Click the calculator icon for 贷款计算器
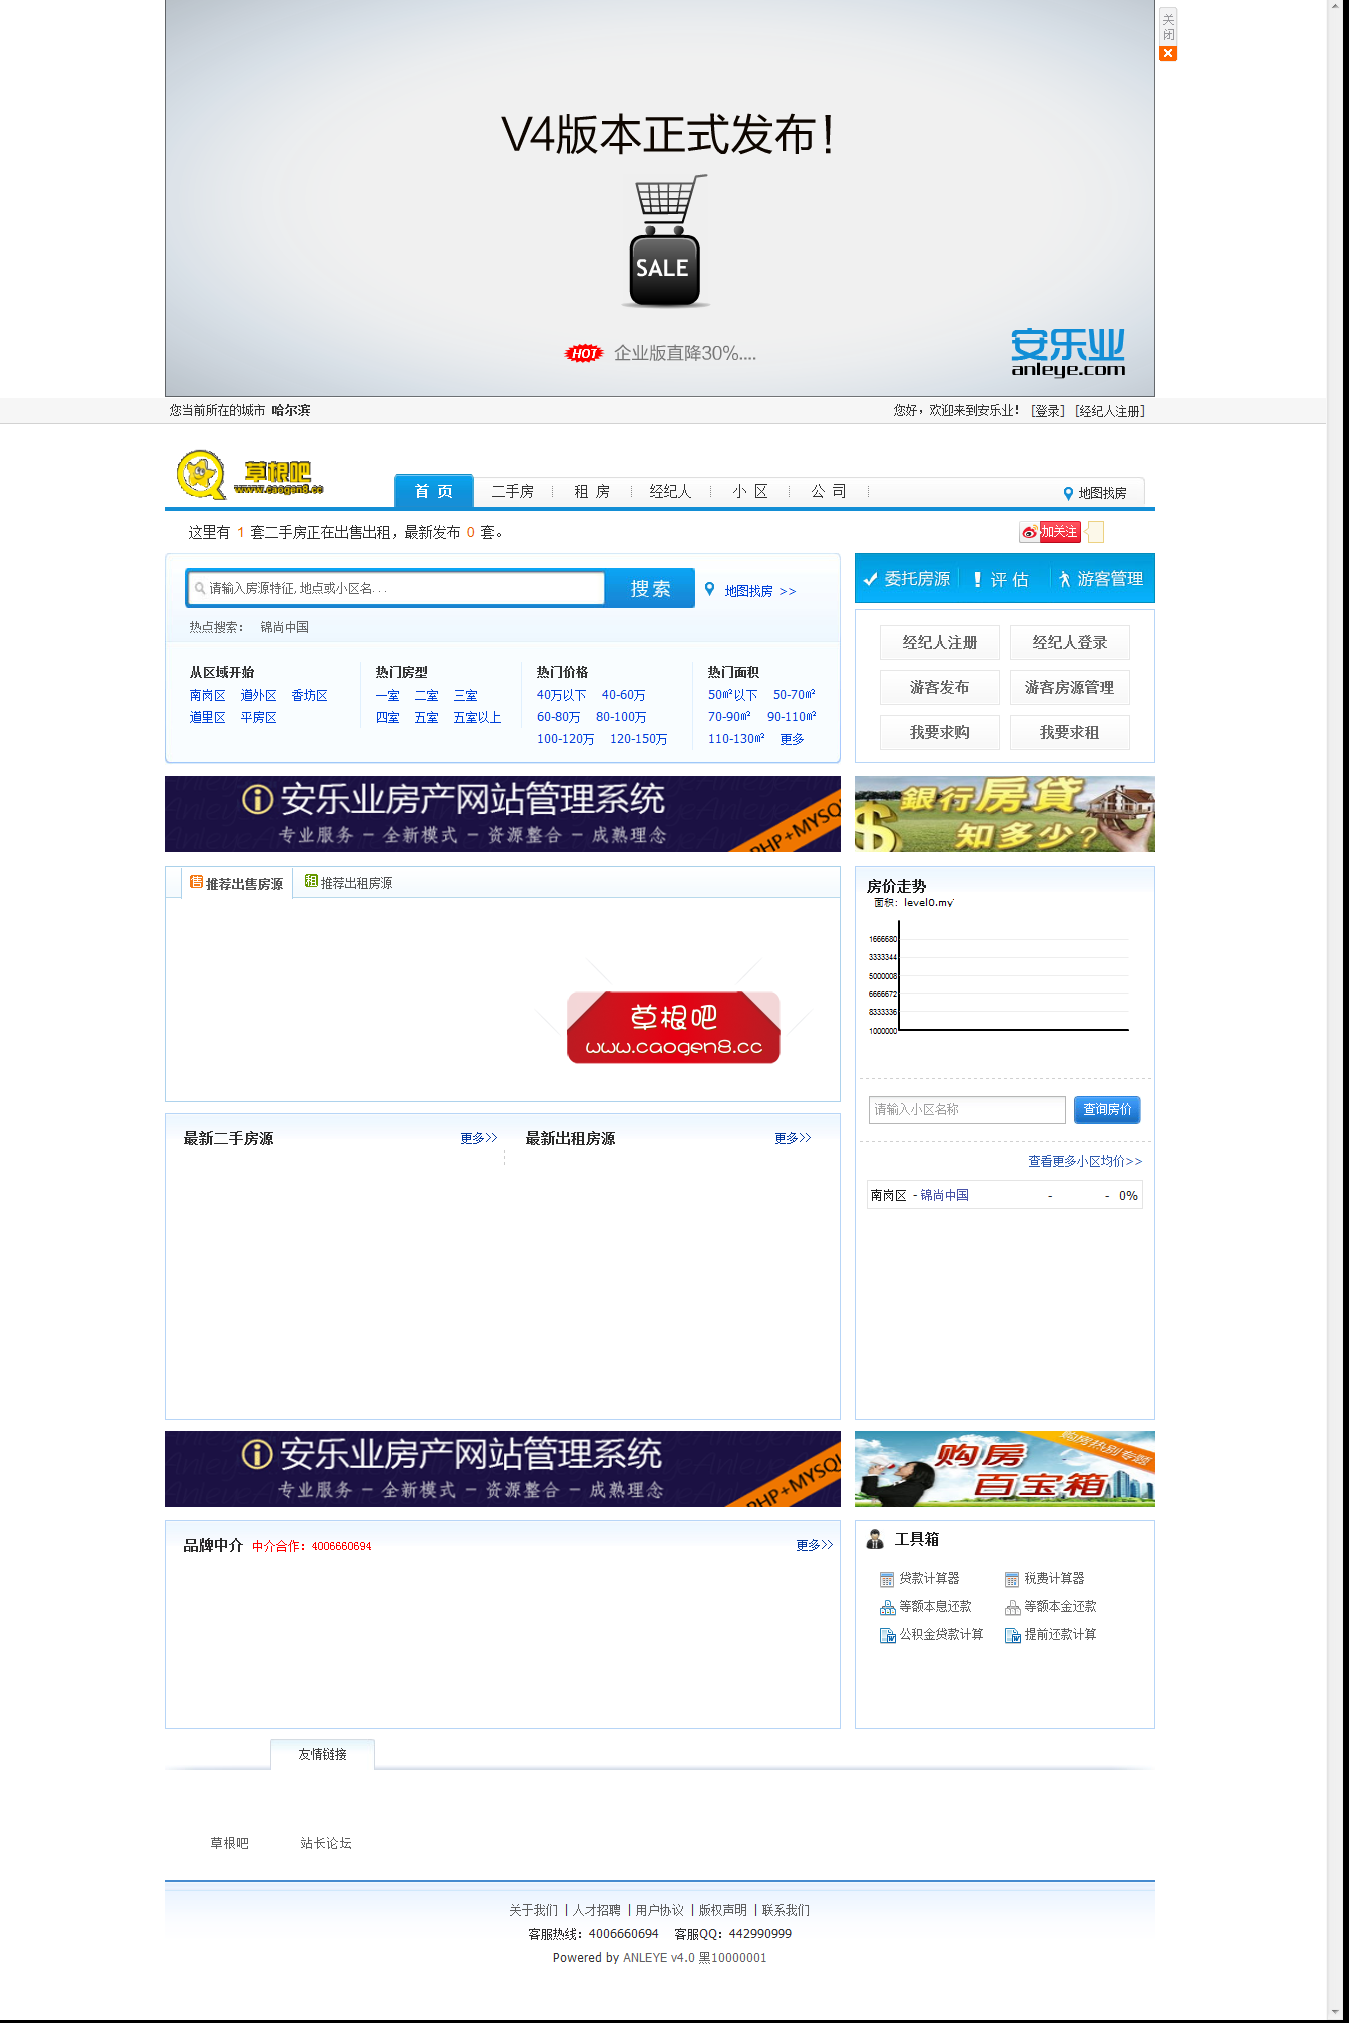The width and height of the screenshot is (1349, 2023). [x=886, y=1579]
